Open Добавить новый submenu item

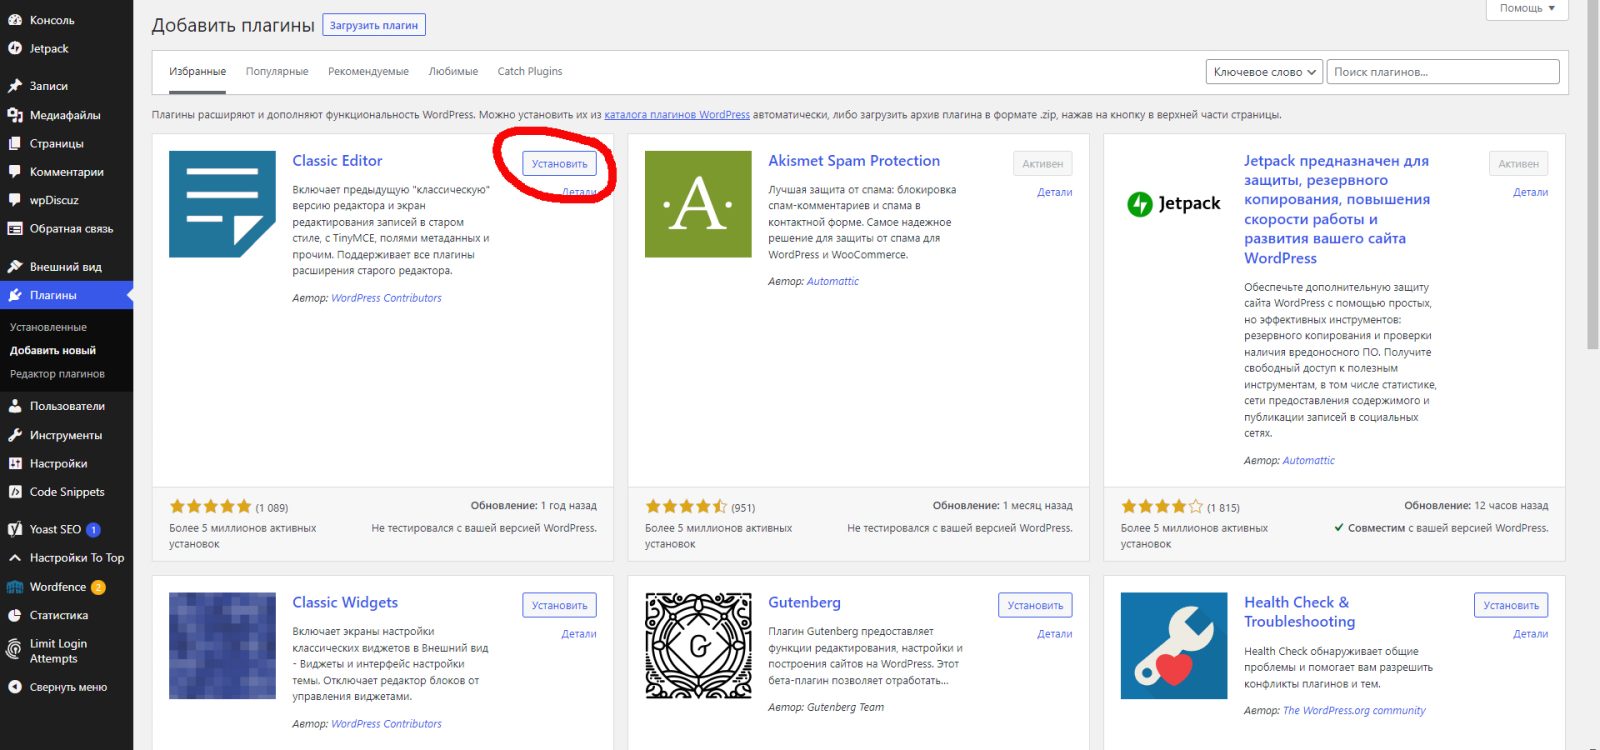coord(53,351)
